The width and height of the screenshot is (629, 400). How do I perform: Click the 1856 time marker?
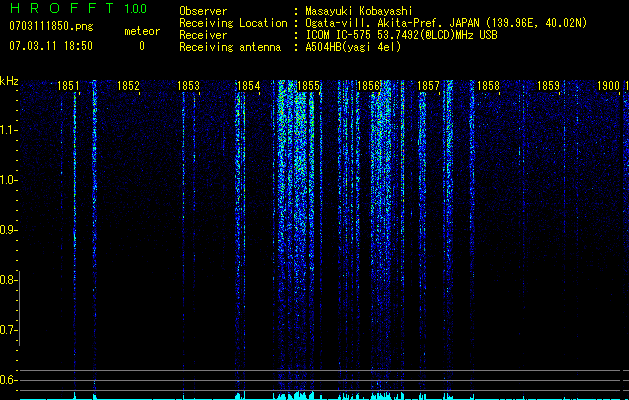368,86
